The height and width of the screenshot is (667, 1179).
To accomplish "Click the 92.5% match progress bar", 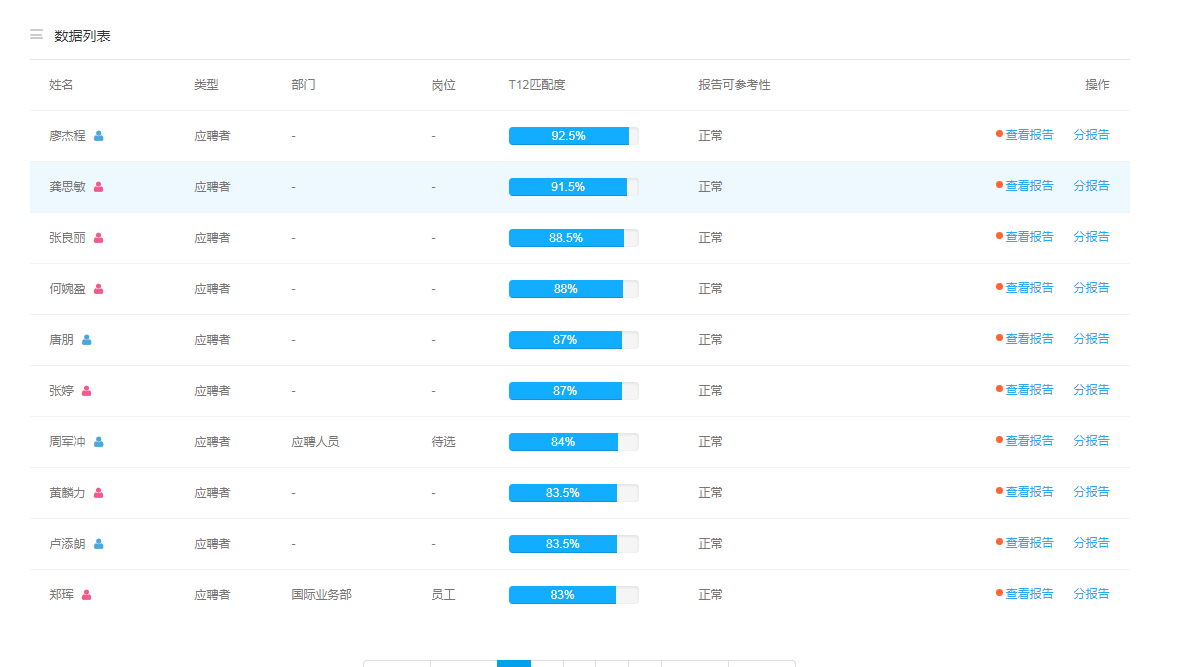I will click(574, 136).
